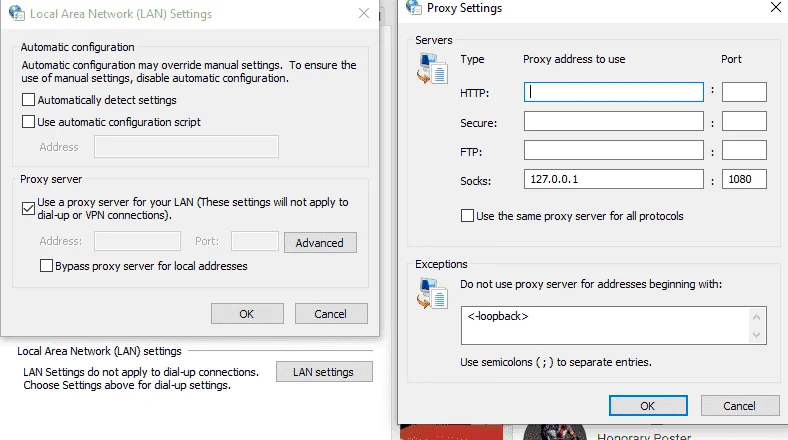Image resolution: width=788 pixels, height=440 pixels.
Task: Click the proxy server Port field in LAN Settings
Action: click(x=255, y=241)
